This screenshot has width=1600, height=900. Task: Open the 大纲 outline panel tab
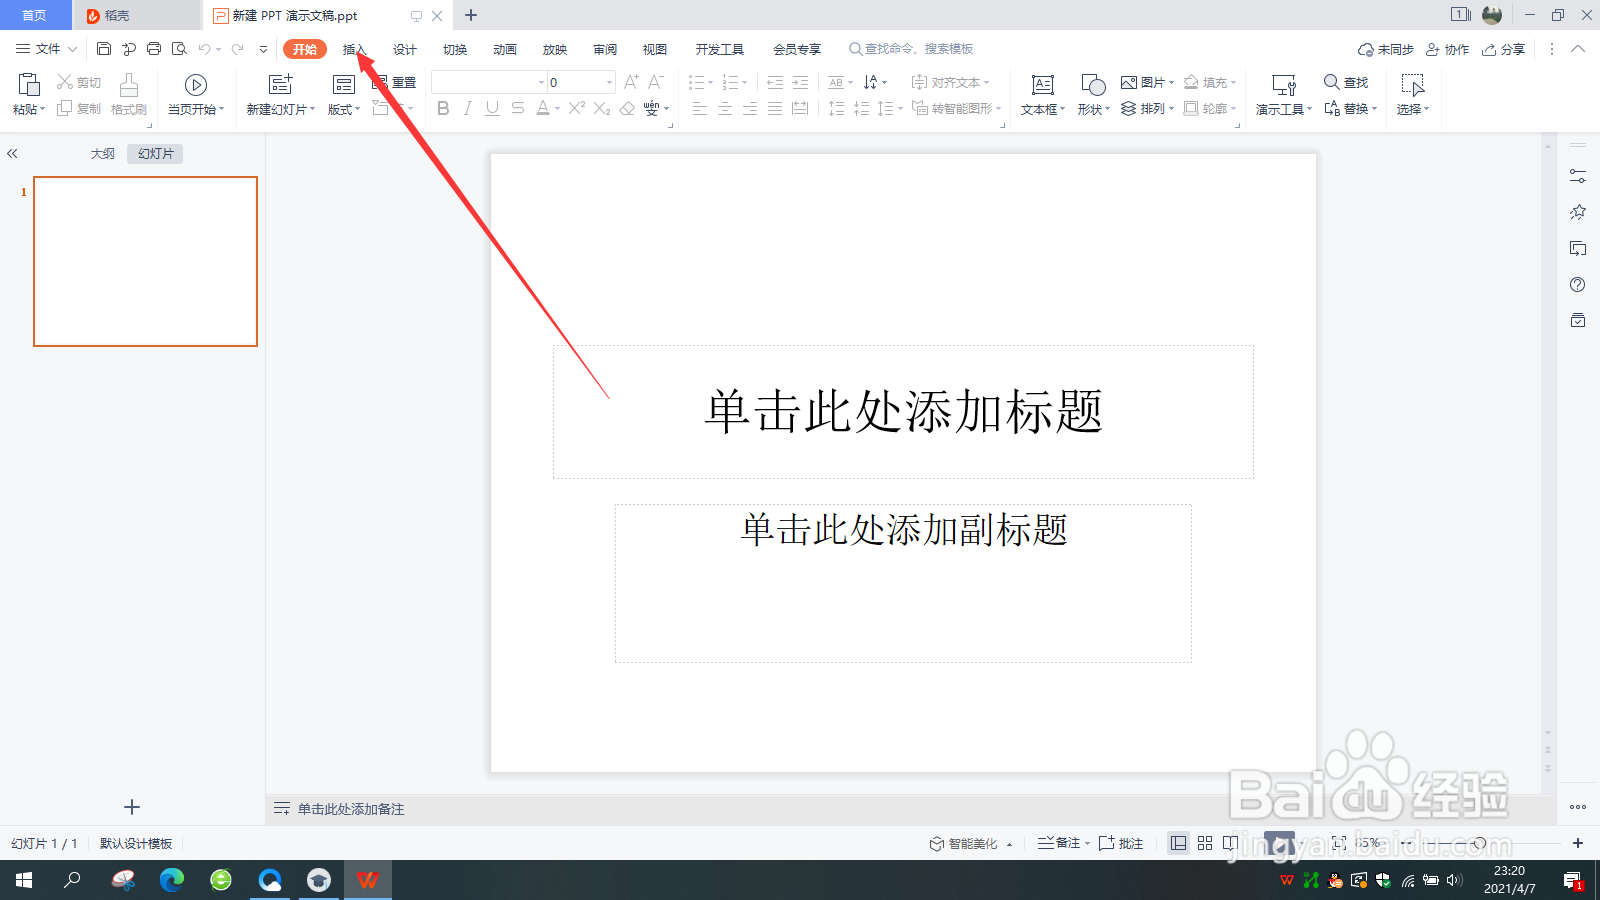(101, 153)
